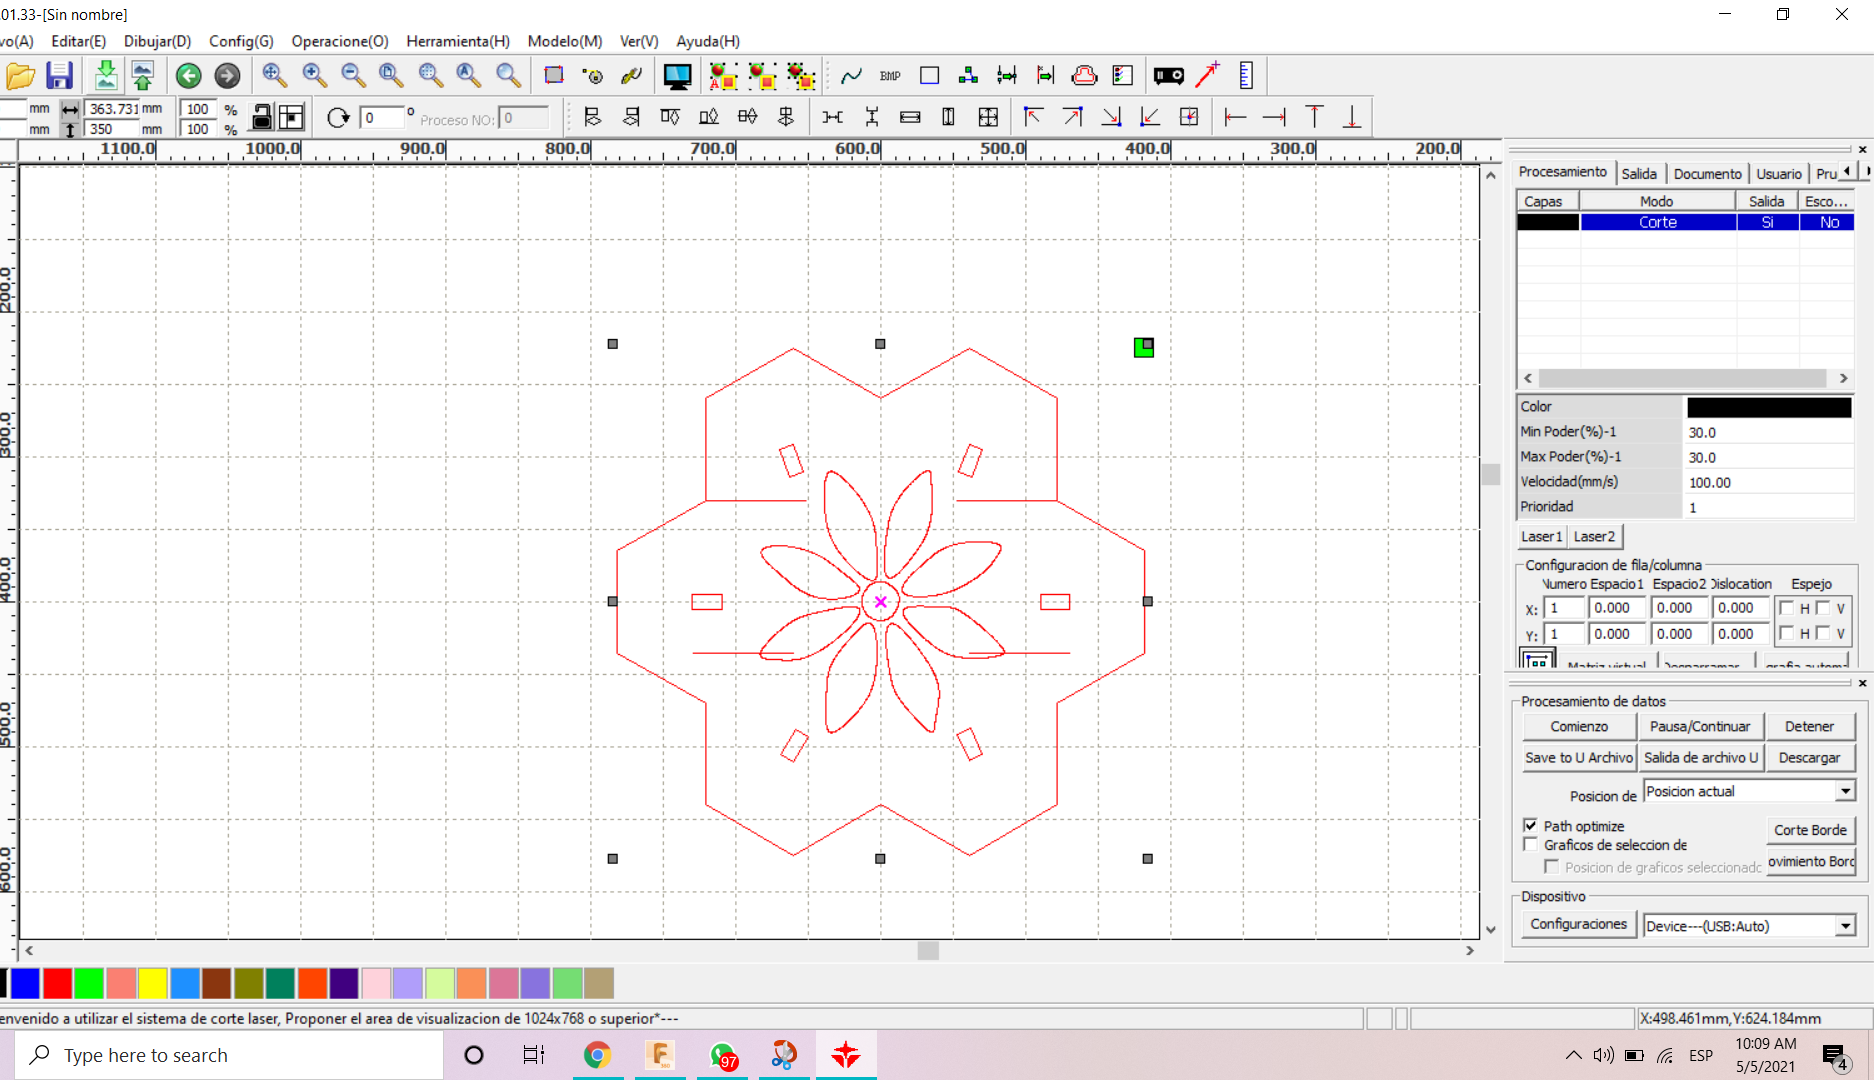Switch to the Documento tab
Screen dimensions: 1874x1080
point(1707,174)
